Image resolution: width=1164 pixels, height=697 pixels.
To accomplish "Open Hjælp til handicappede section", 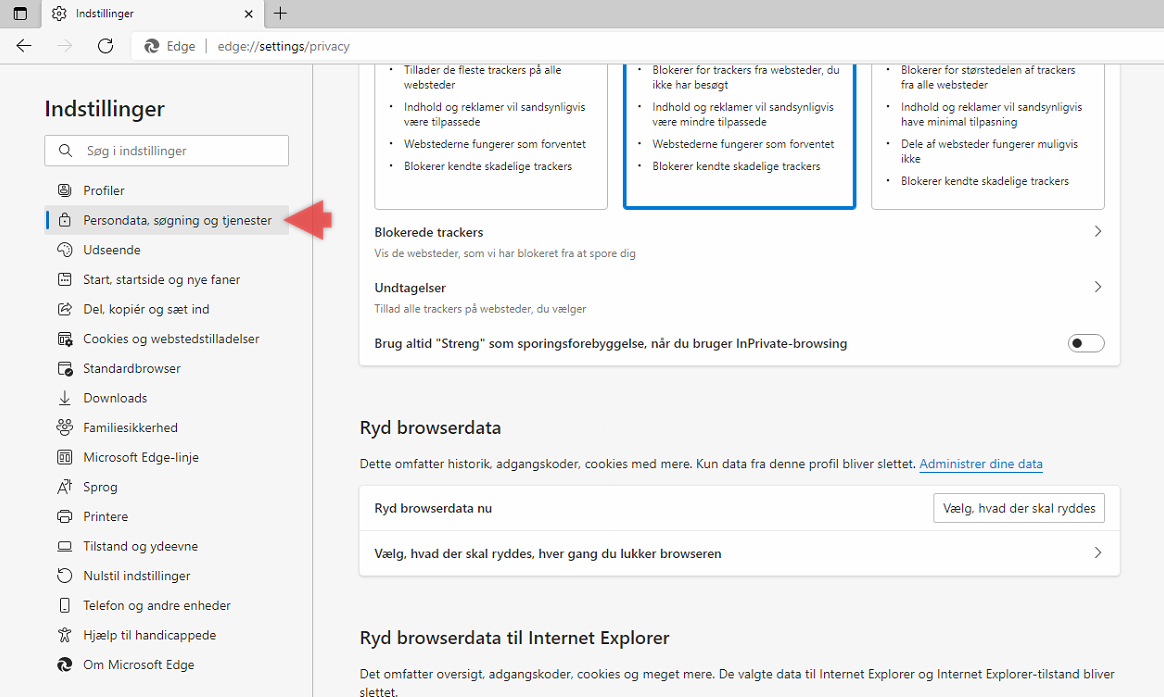I will pyautogui.click(x=166, y=635).
